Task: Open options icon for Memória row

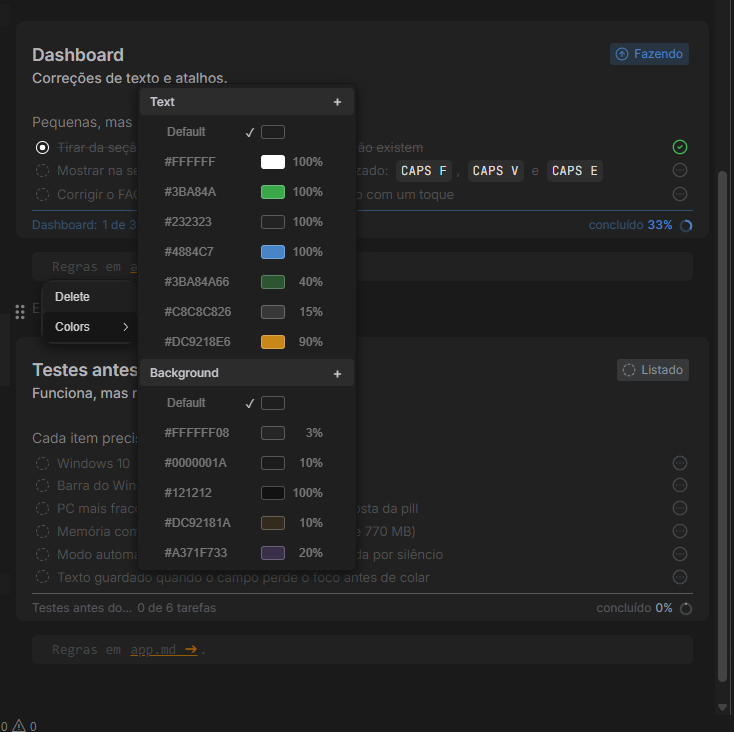Action: [680, 531]
